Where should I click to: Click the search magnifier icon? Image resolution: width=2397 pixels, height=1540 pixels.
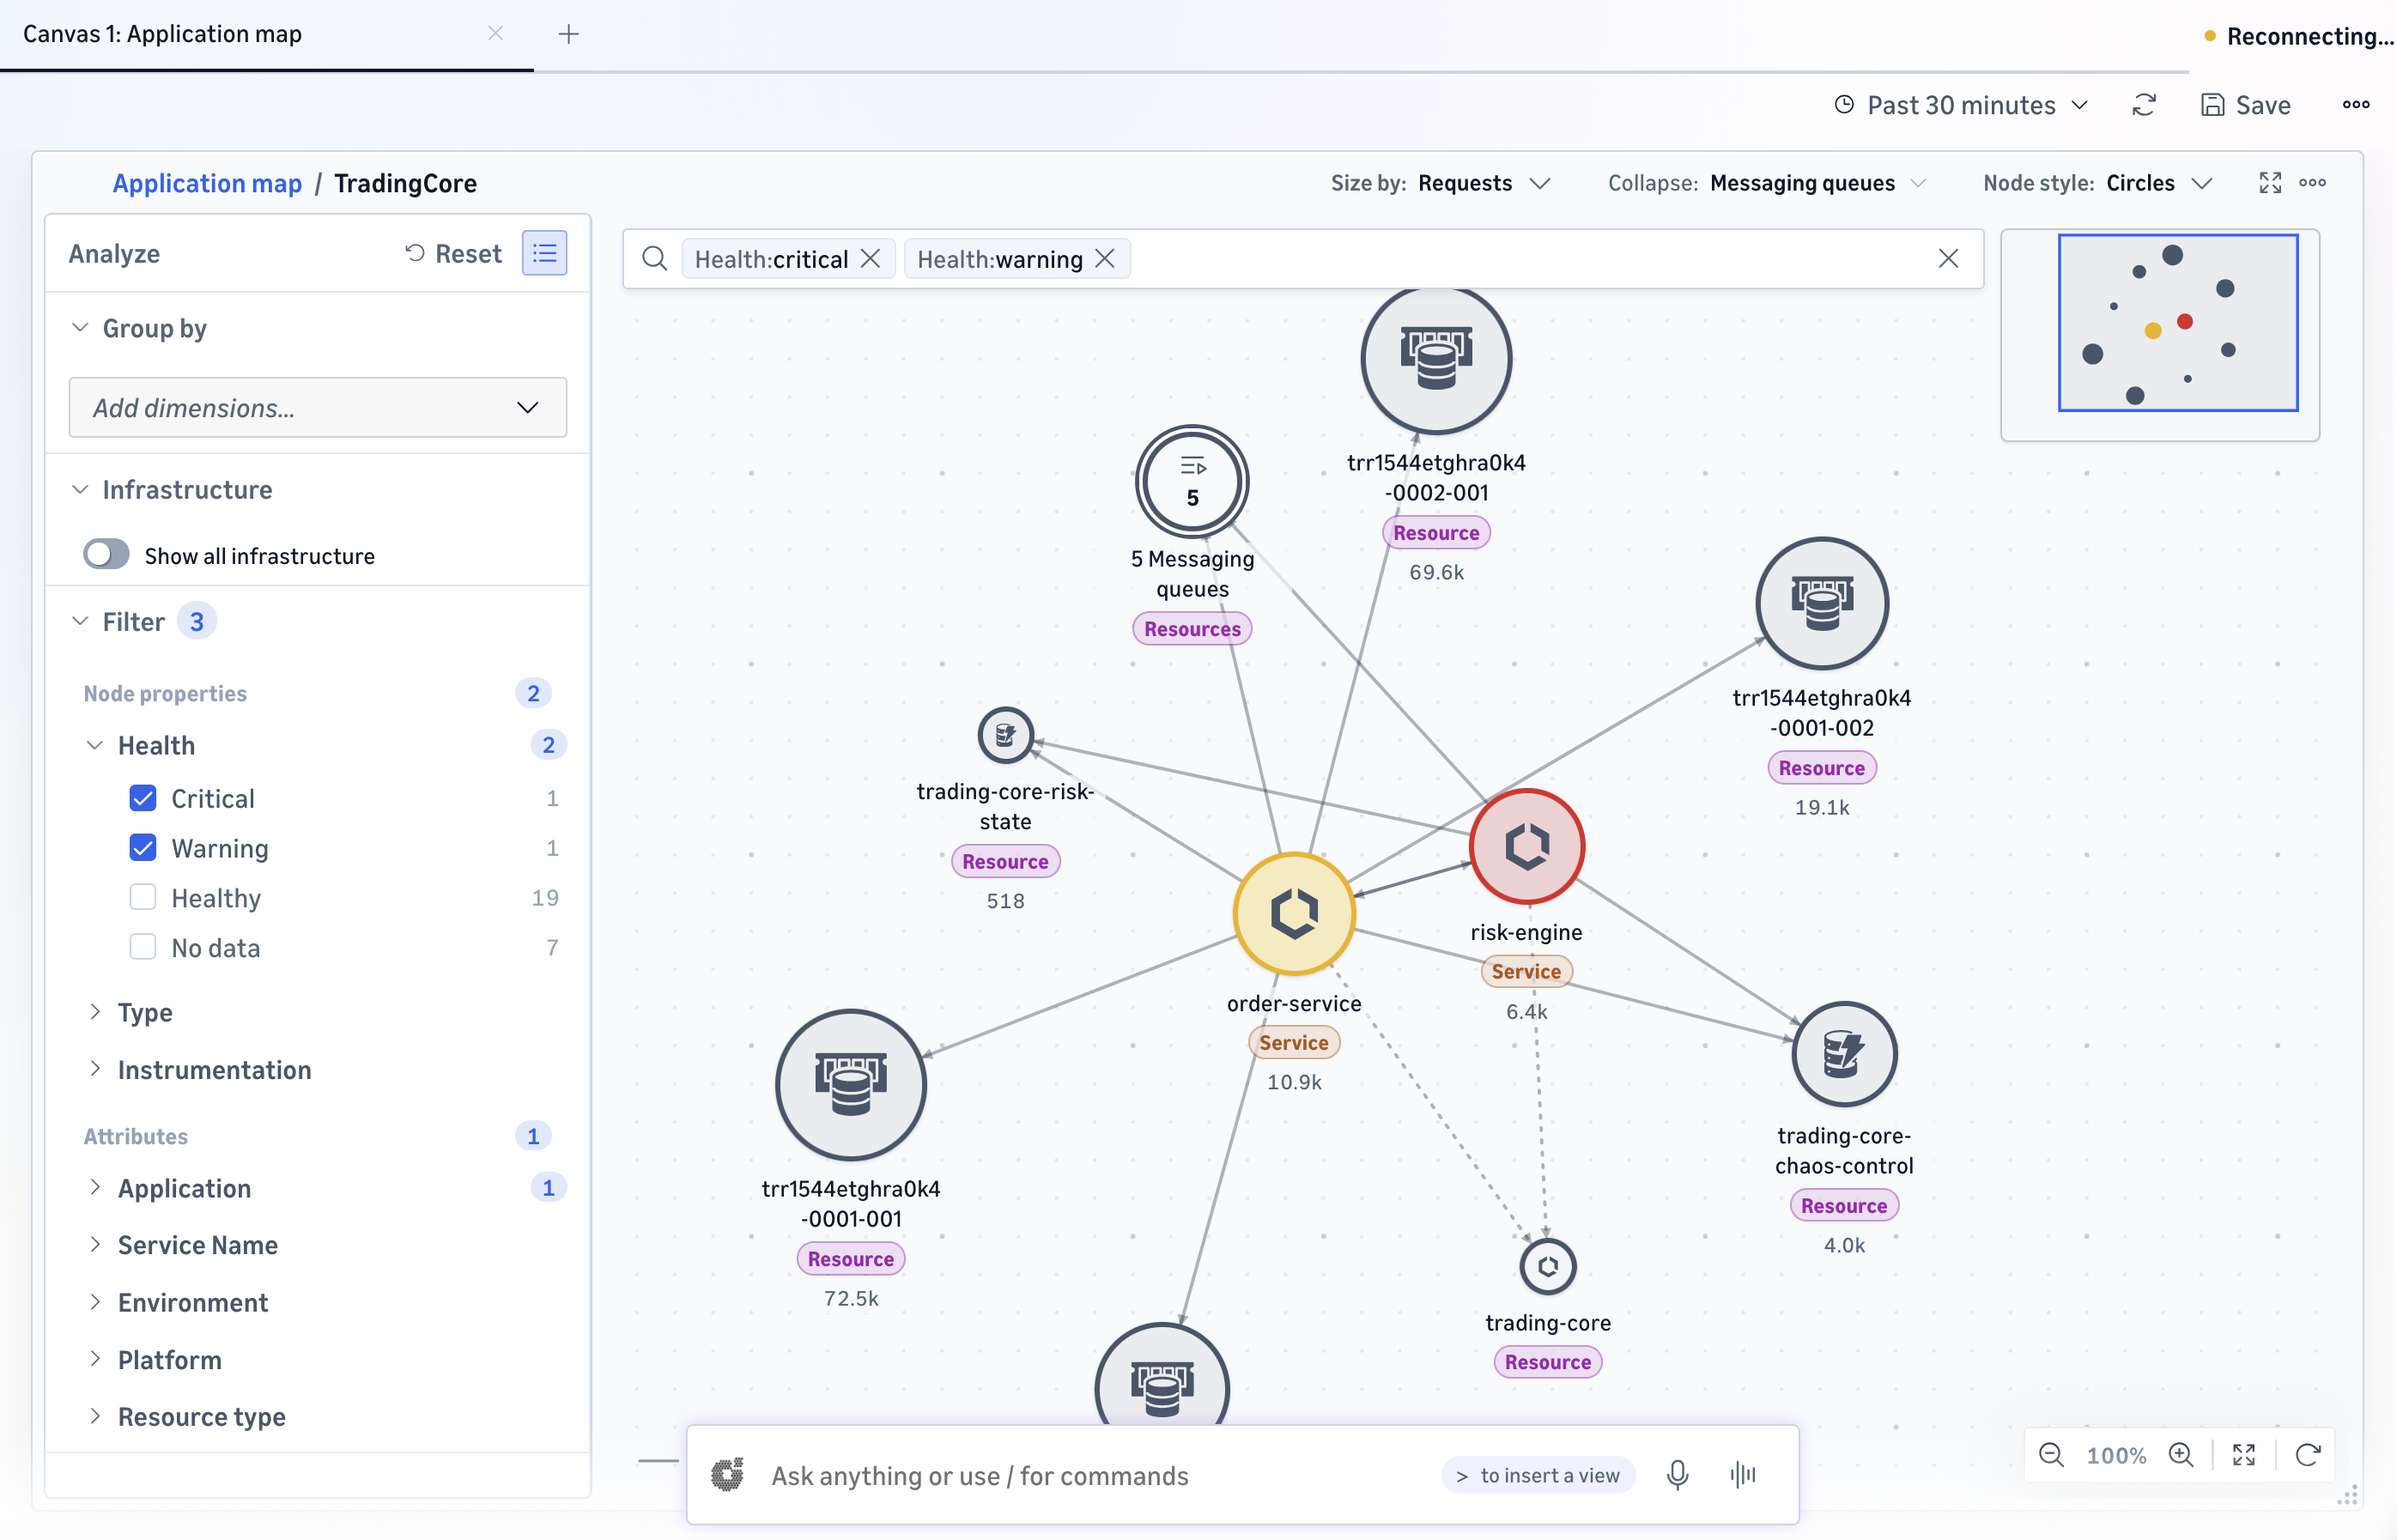[654, 259]
